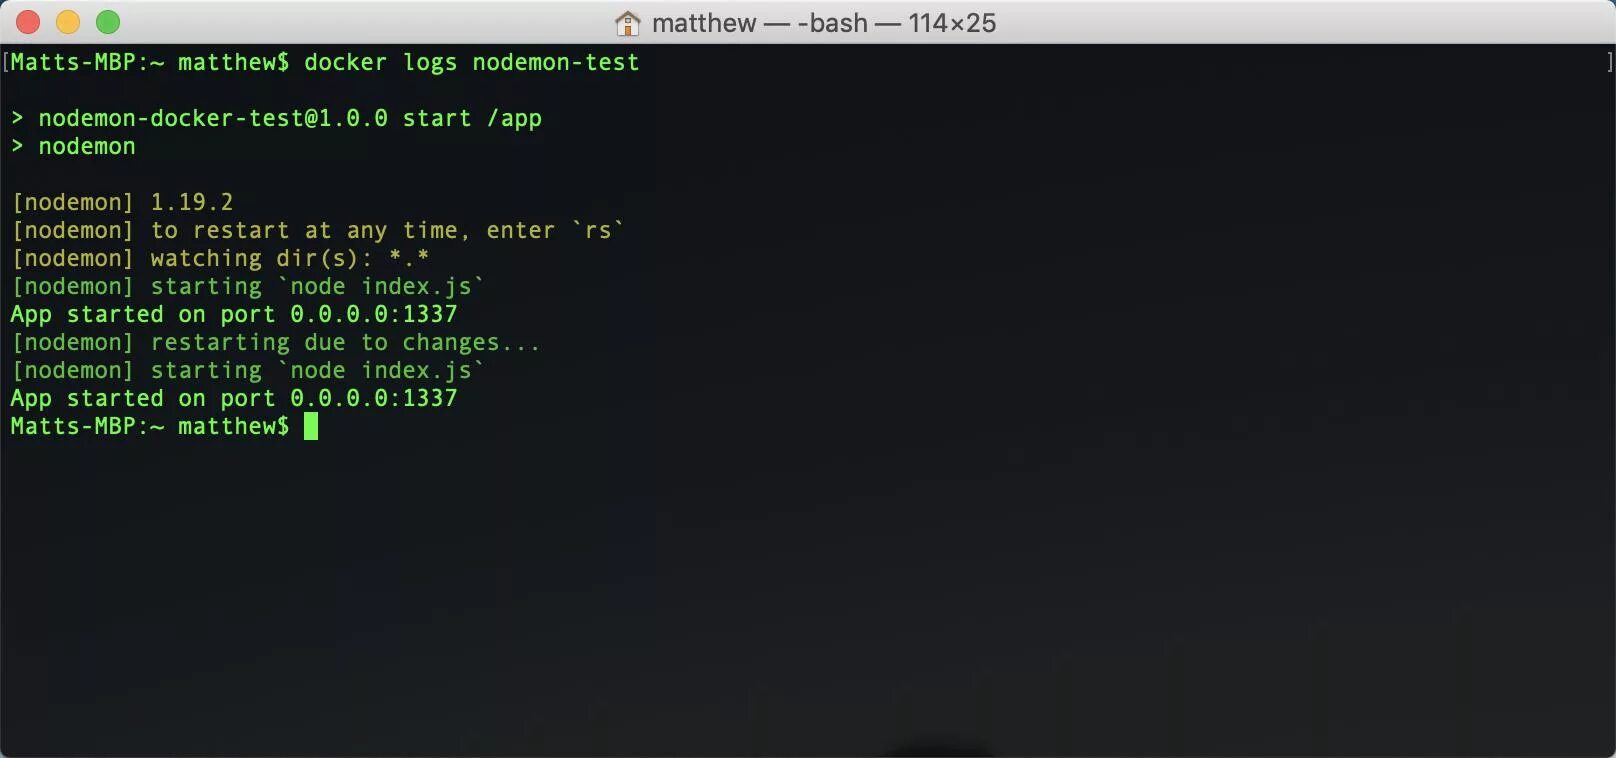The height and width of the screenshot is (758, 1616).
Task: Click the green cursor block at prompt
Action: (x=311, y=426)
